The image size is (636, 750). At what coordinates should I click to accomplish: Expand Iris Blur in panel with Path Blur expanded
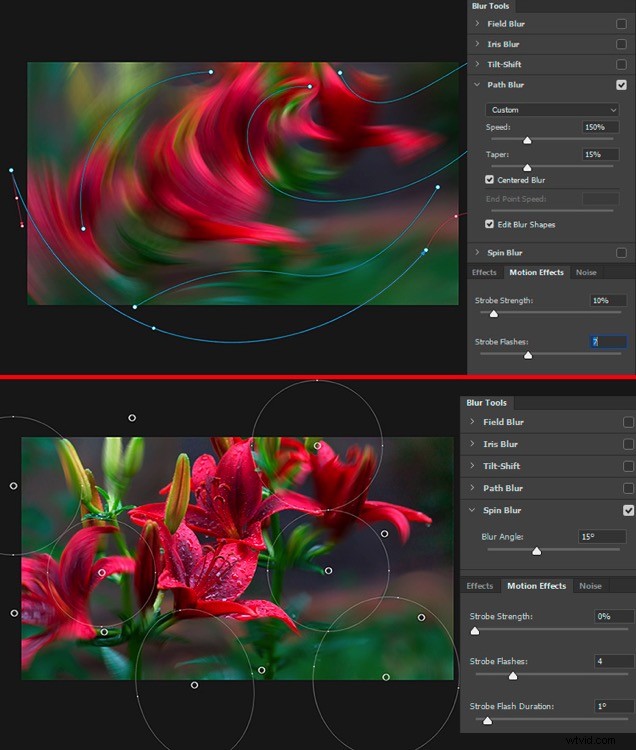[477, 44]
